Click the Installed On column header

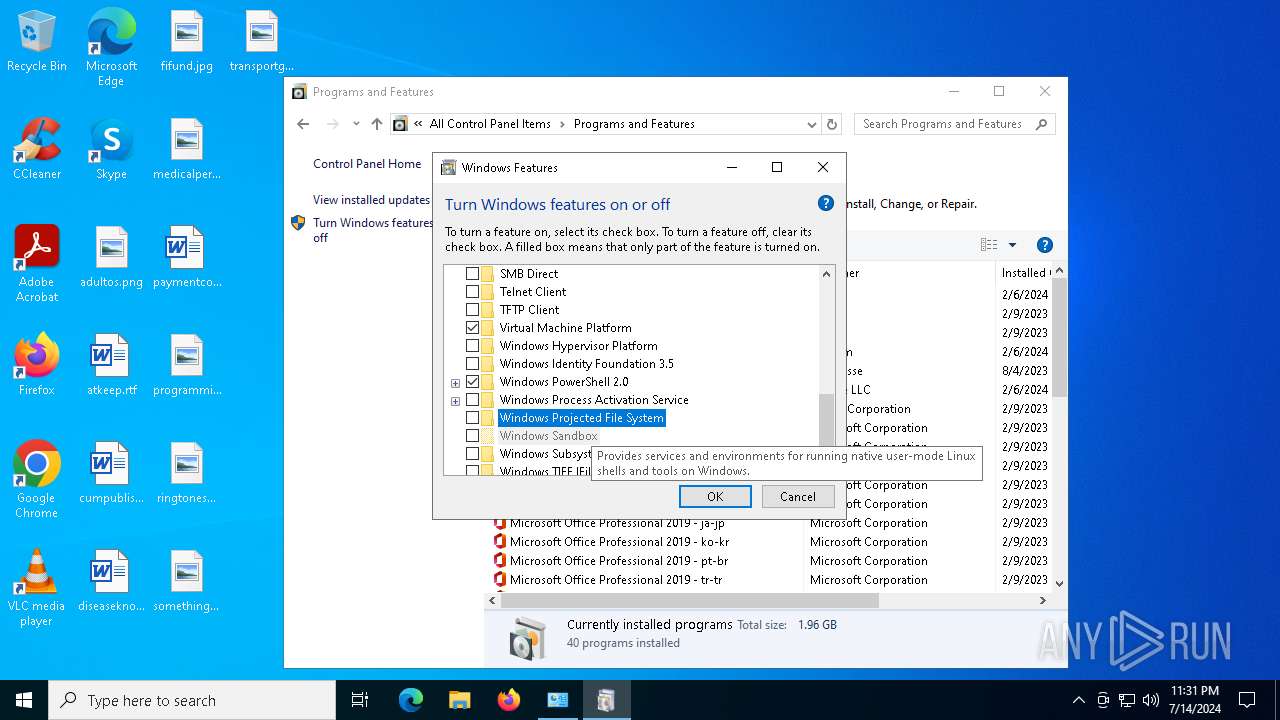1025,273
